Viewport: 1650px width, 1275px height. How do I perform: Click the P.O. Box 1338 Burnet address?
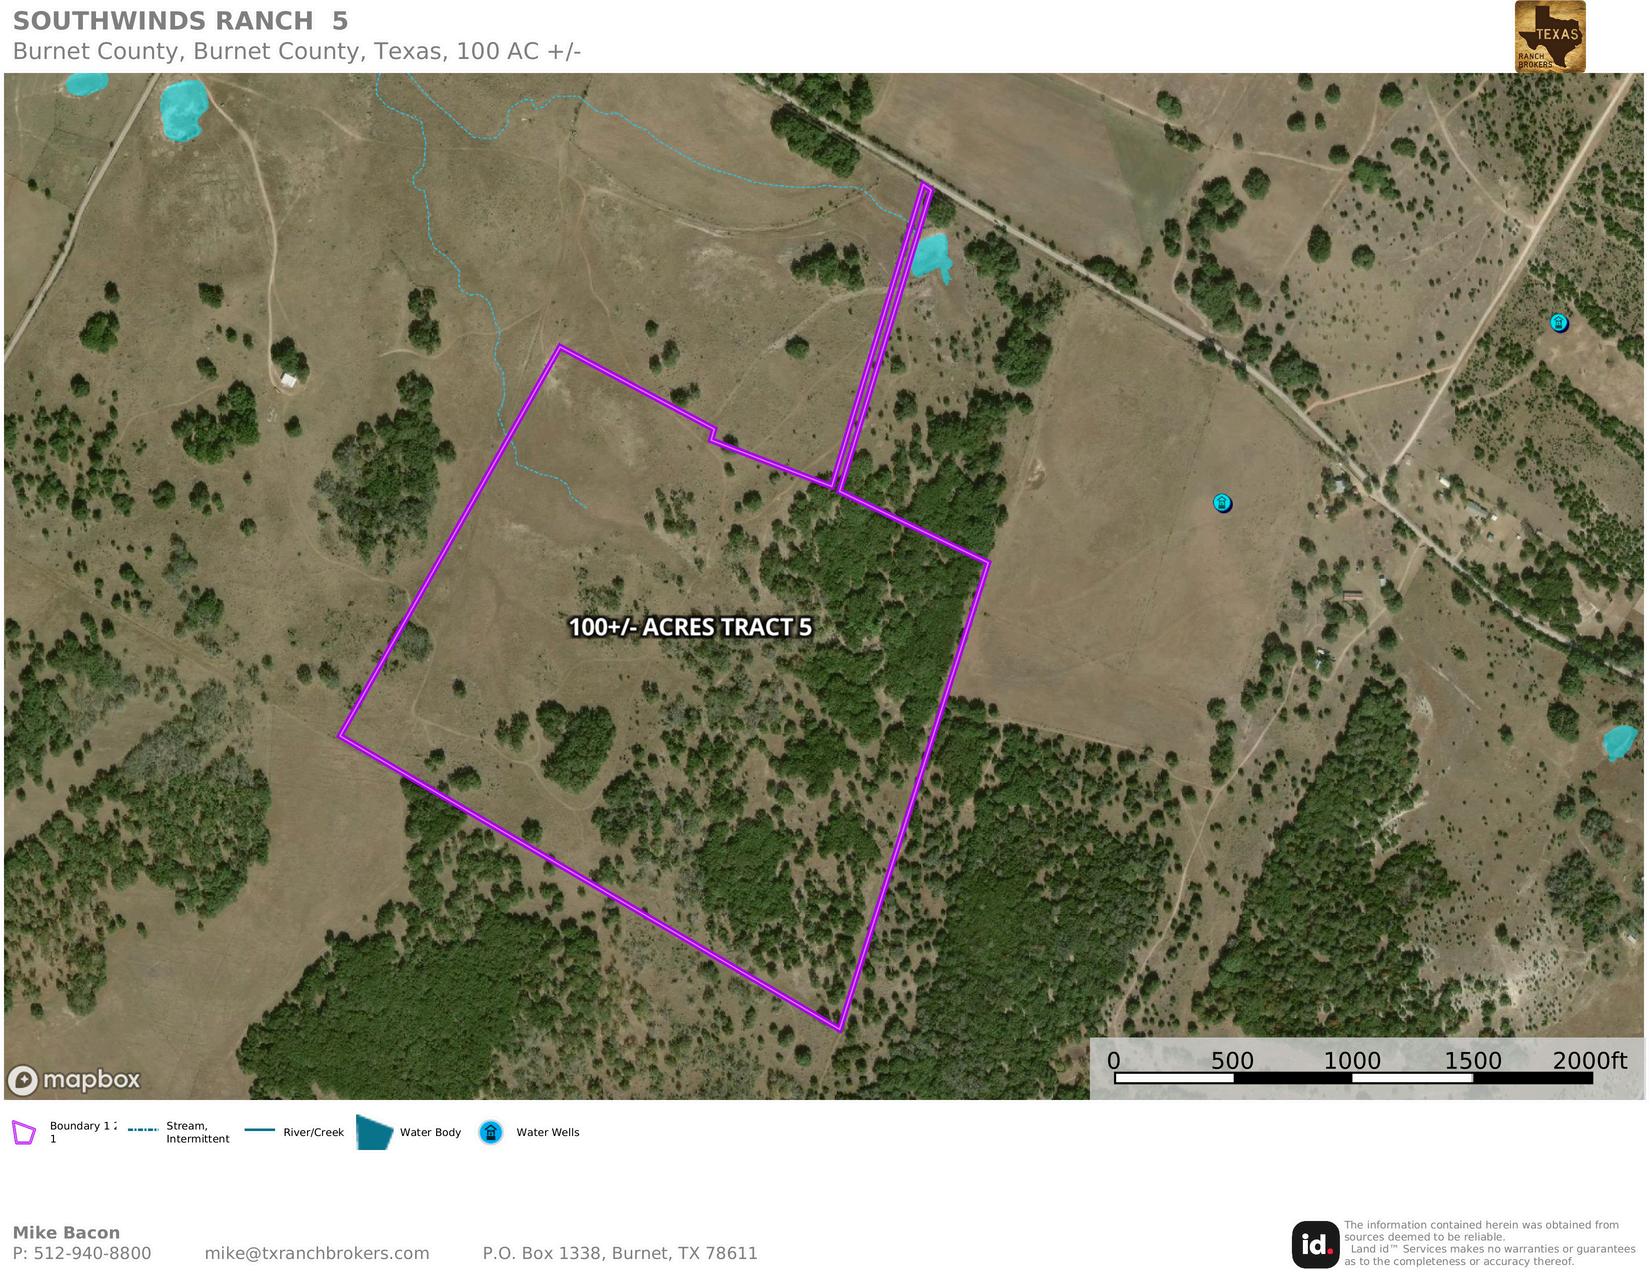(620, 1253)
